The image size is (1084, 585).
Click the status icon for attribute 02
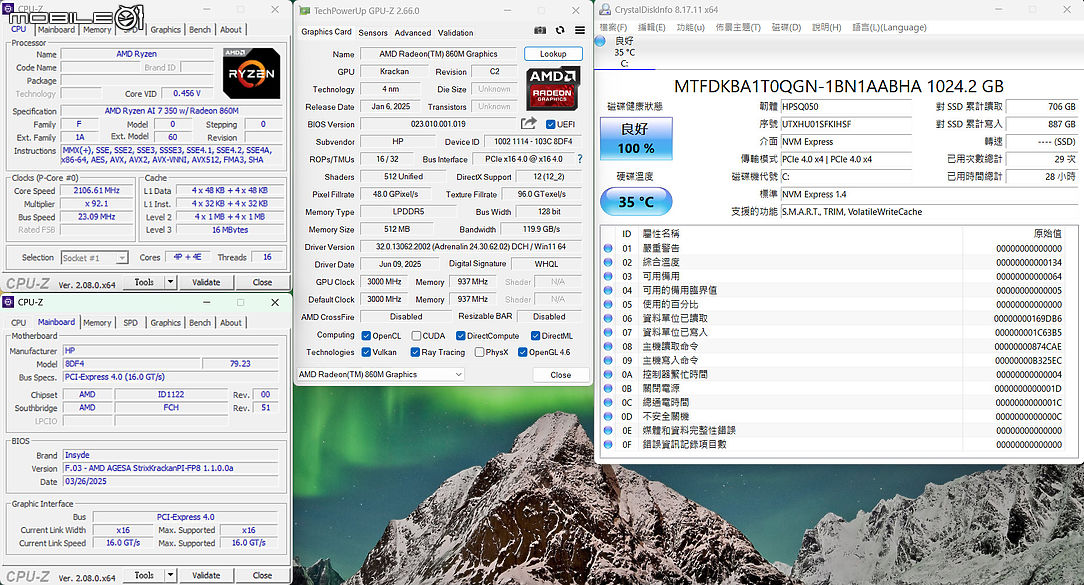point(608,262)
